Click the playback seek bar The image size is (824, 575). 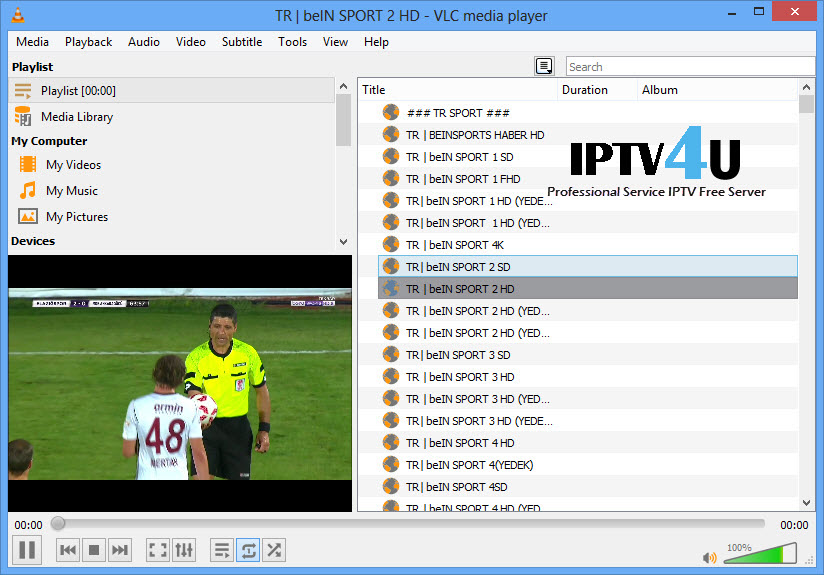point(408,523)
